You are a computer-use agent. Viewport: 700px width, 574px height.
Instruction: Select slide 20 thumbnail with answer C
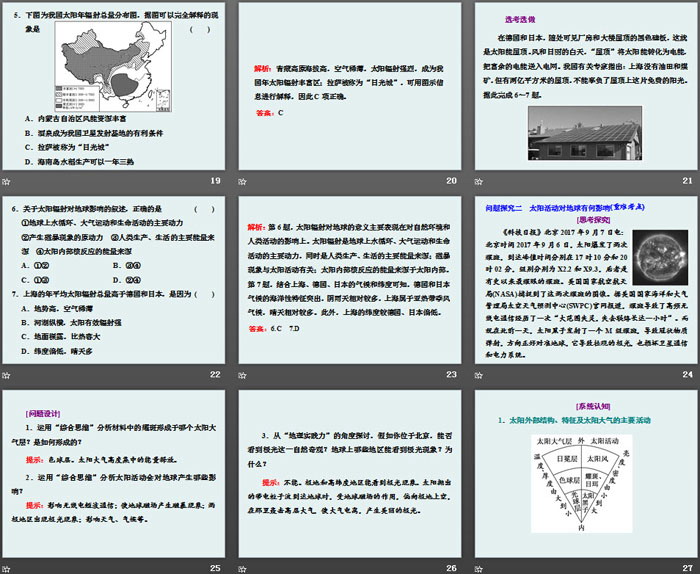pos(350,86)
